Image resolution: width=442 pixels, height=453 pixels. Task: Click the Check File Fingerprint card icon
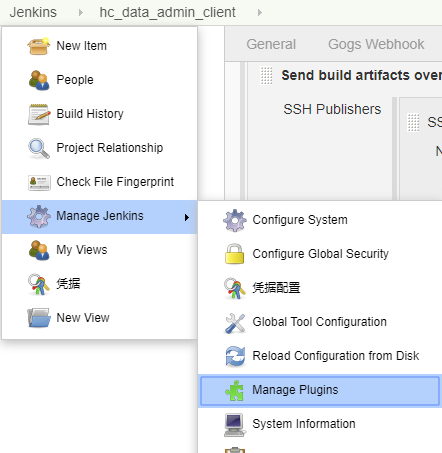tap(39, 183)
